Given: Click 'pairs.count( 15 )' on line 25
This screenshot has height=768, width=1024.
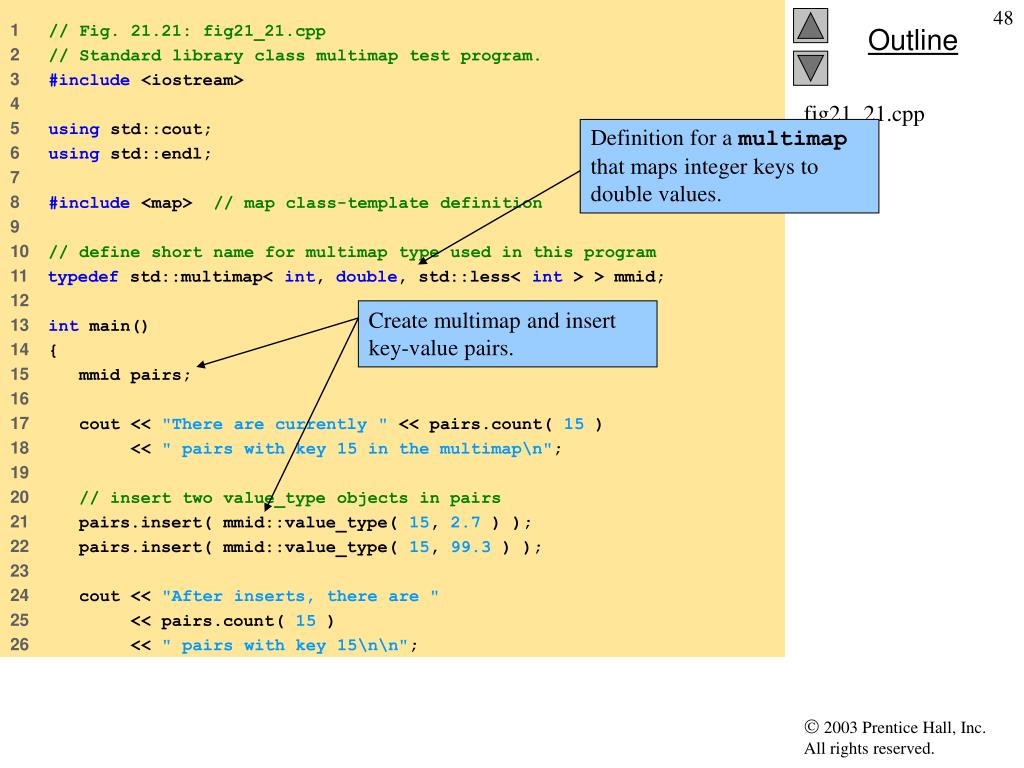Looking at the screenshot, I should 248,620.
